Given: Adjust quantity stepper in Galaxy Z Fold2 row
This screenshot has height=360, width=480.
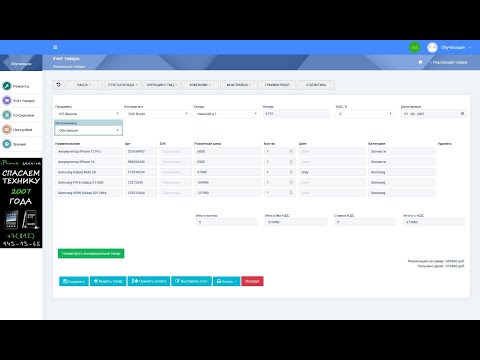Looking at the screenshot, I should 291,182.
